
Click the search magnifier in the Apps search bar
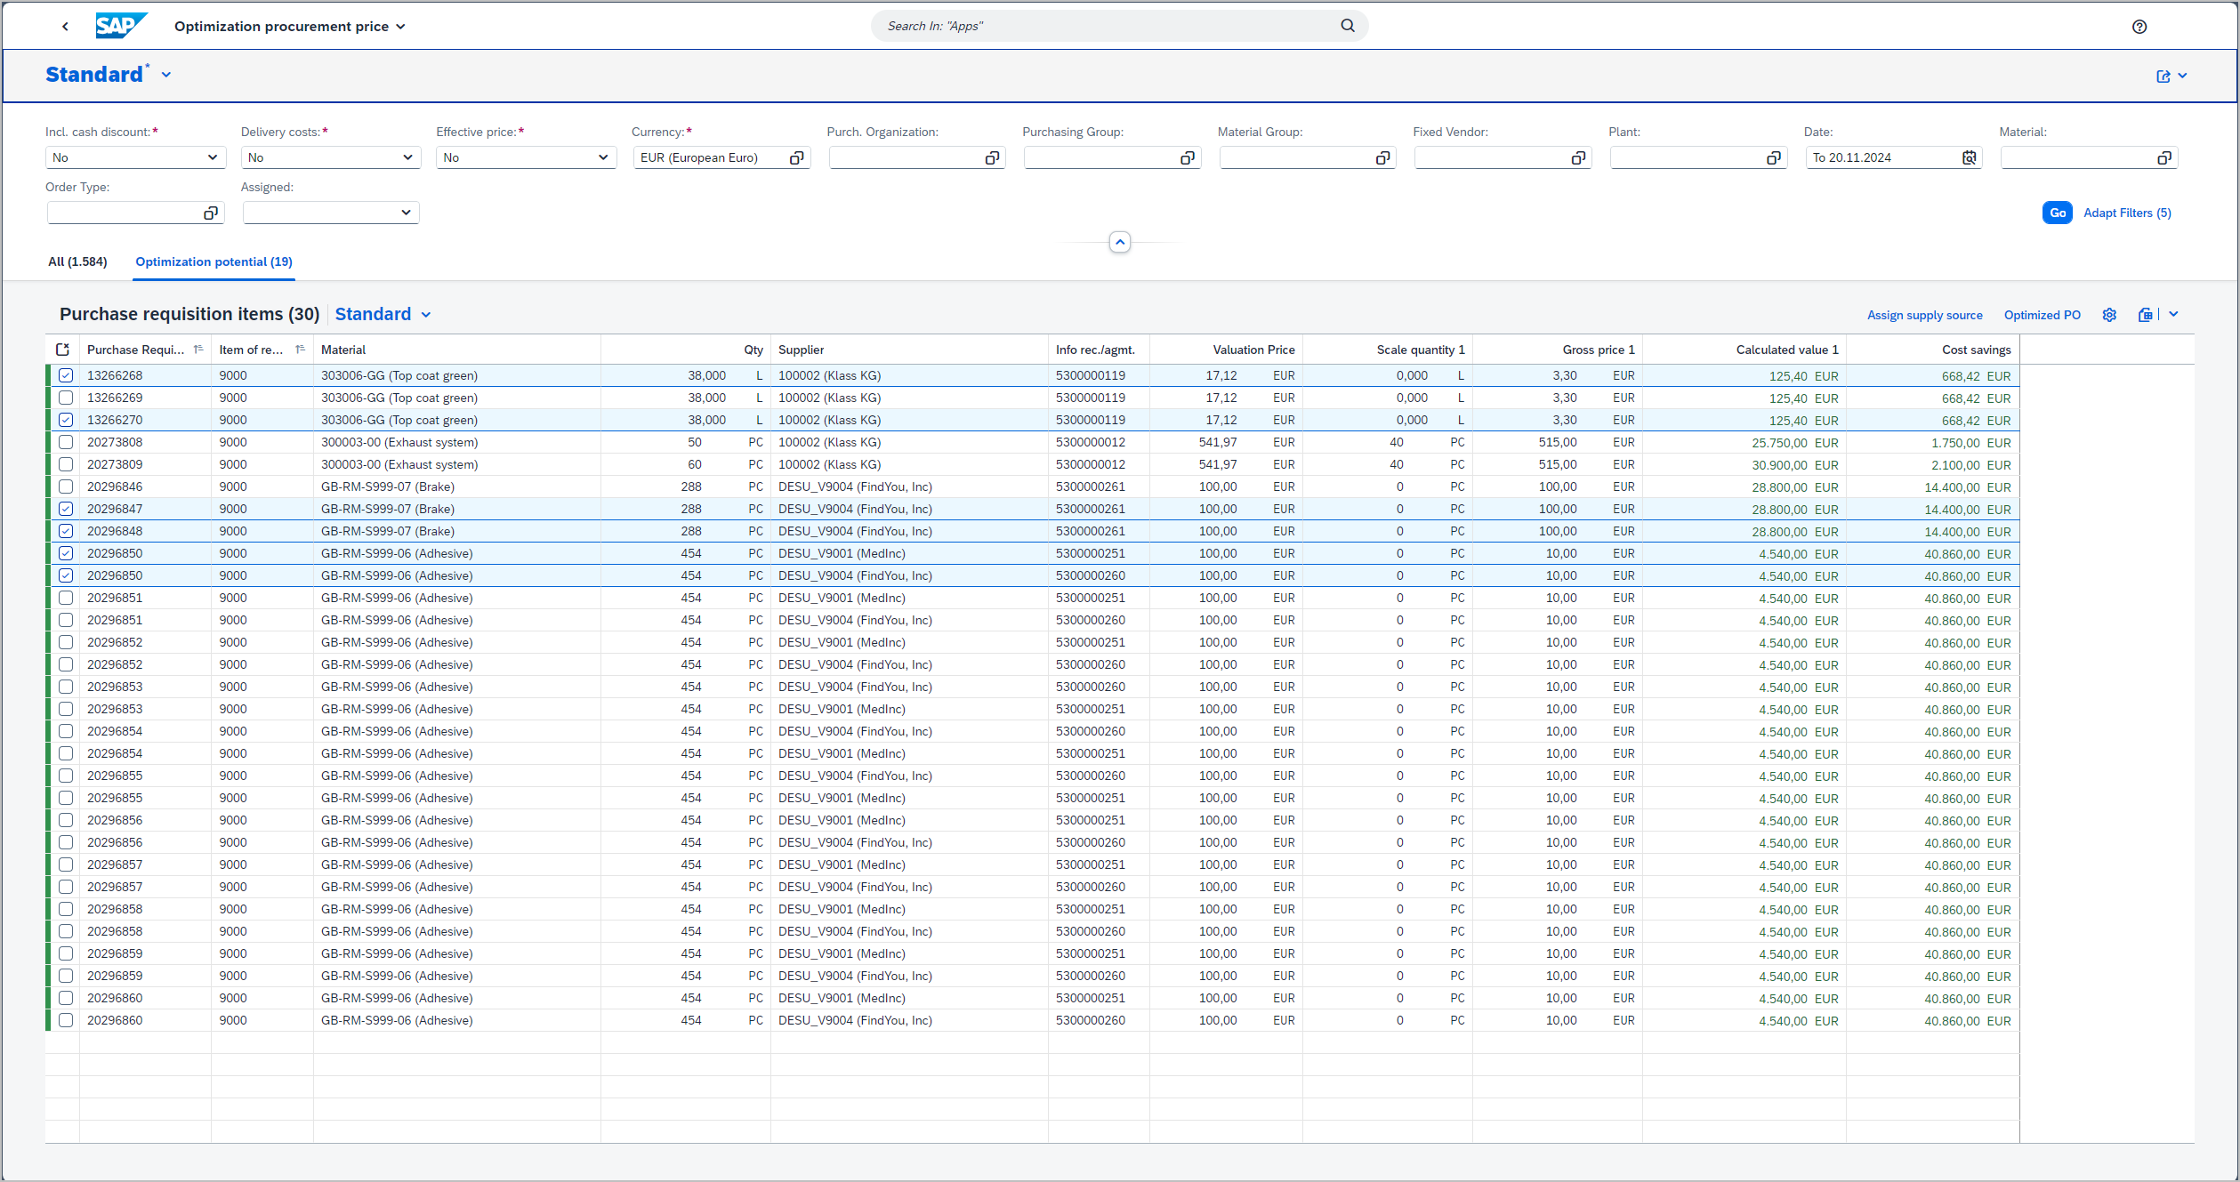pyautogui.click(x=1347, y=25)
